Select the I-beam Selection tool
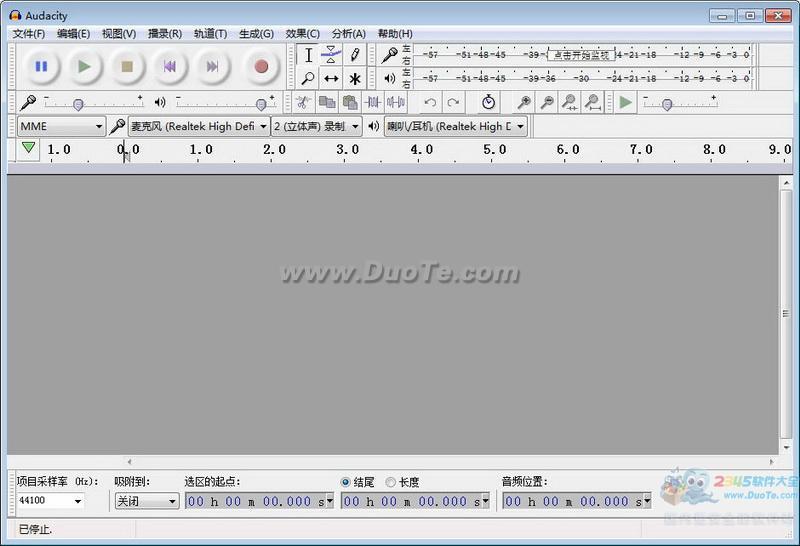This screenshot has height=546, width=800. (x=308, y=55)
